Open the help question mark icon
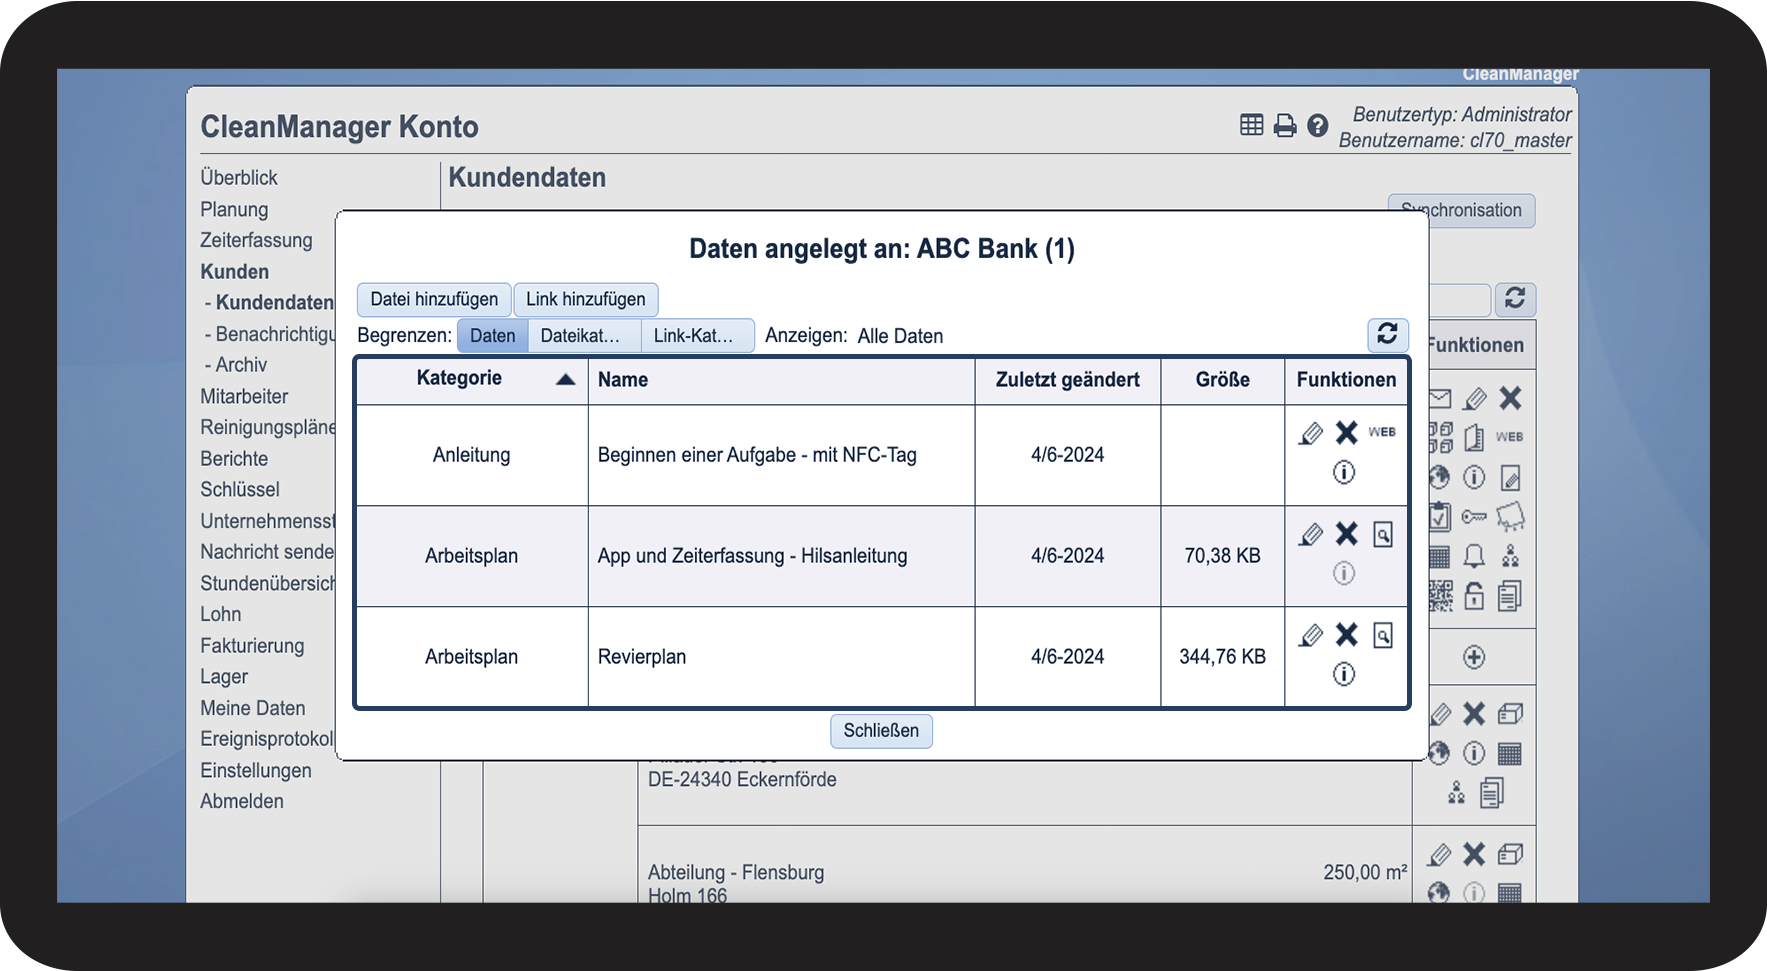 coord(1318,126)
